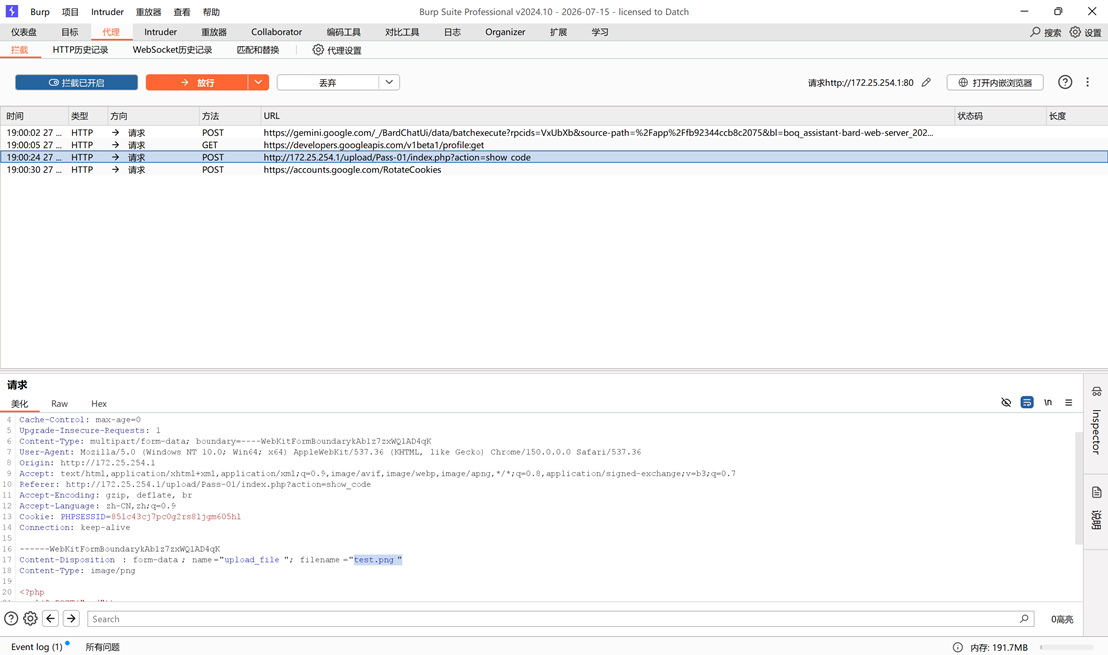The image size is (1108, 655).
Task: Switch to the 编码工具 decoder tab
Action: [x=343, y=32]
